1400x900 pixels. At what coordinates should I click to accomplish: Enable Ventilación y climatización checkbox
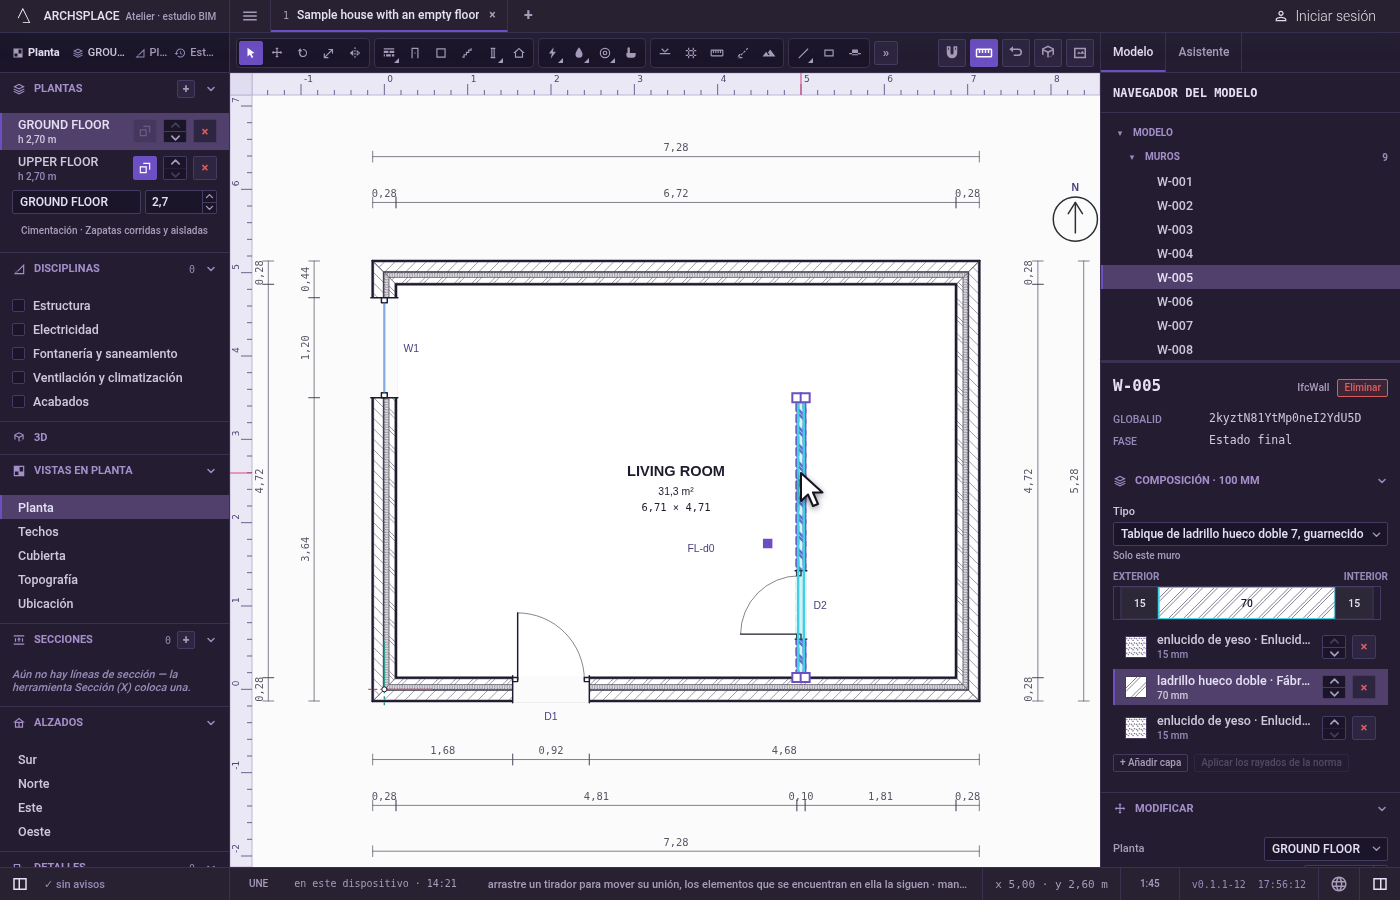coord(18,377)
